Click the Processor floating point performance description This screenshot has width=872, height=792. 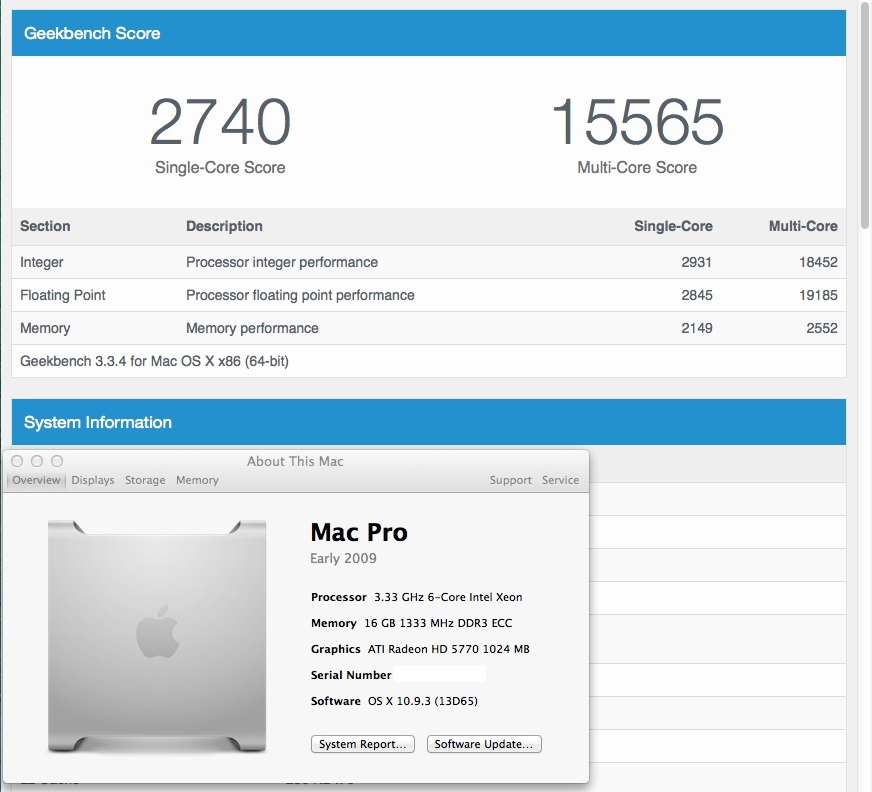tap(300, 295)
